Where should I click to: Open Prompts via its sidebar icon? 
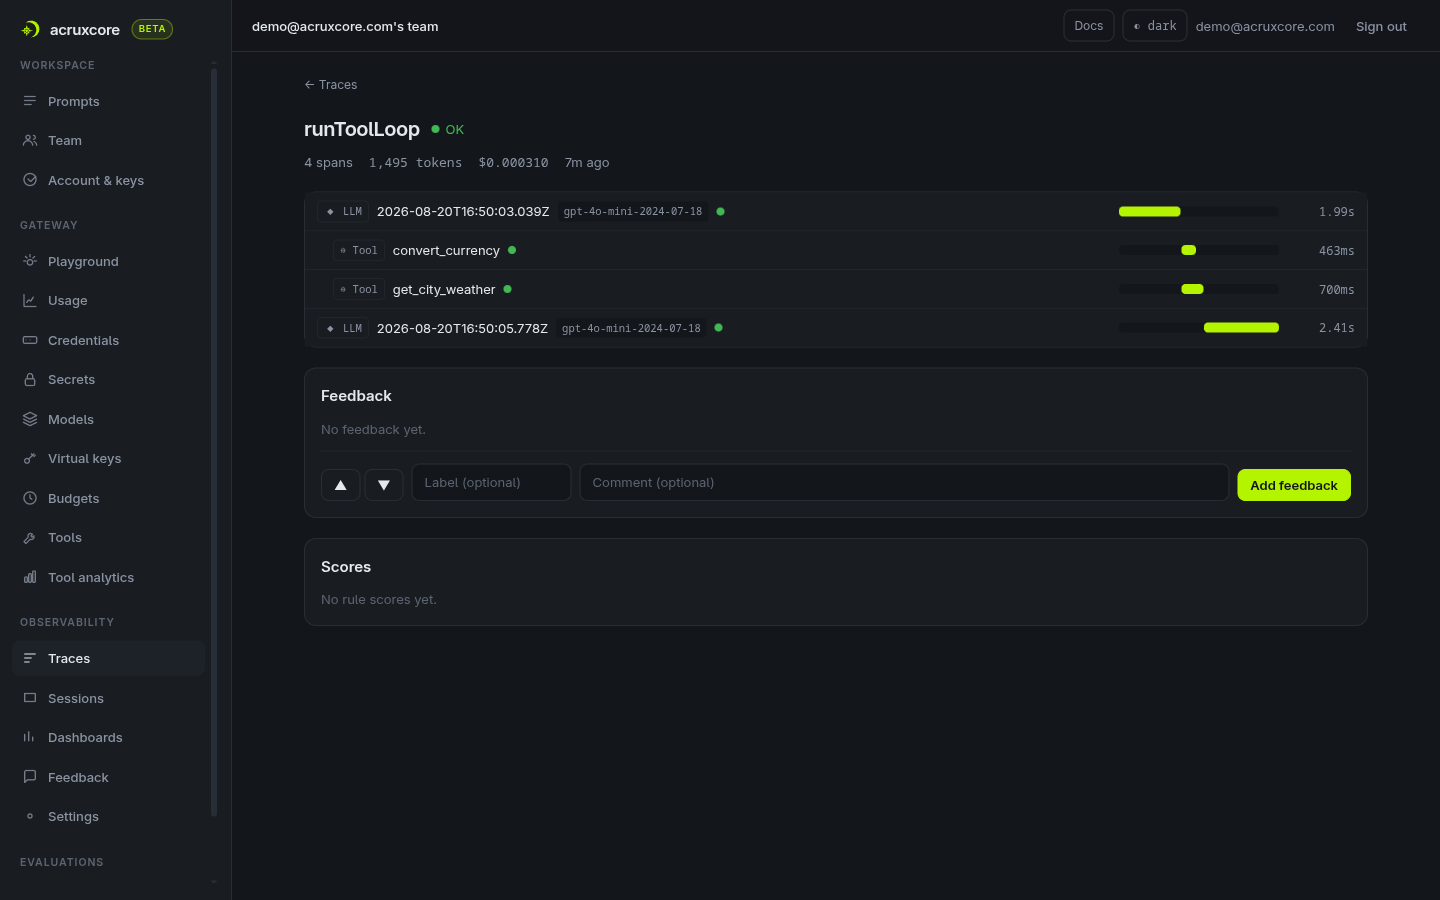pyautogui.click(x=30, y=101)
